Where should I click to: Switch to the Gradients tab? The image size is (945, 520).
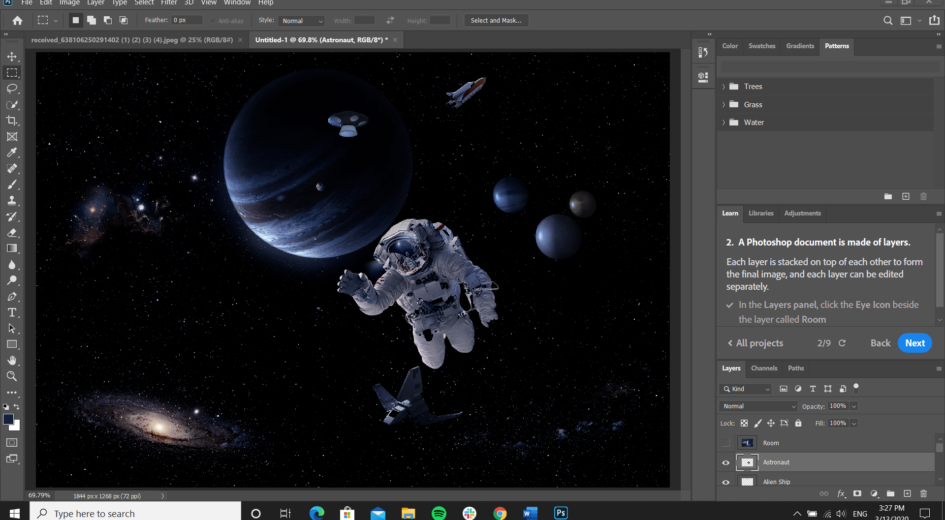tap(800, 46)
